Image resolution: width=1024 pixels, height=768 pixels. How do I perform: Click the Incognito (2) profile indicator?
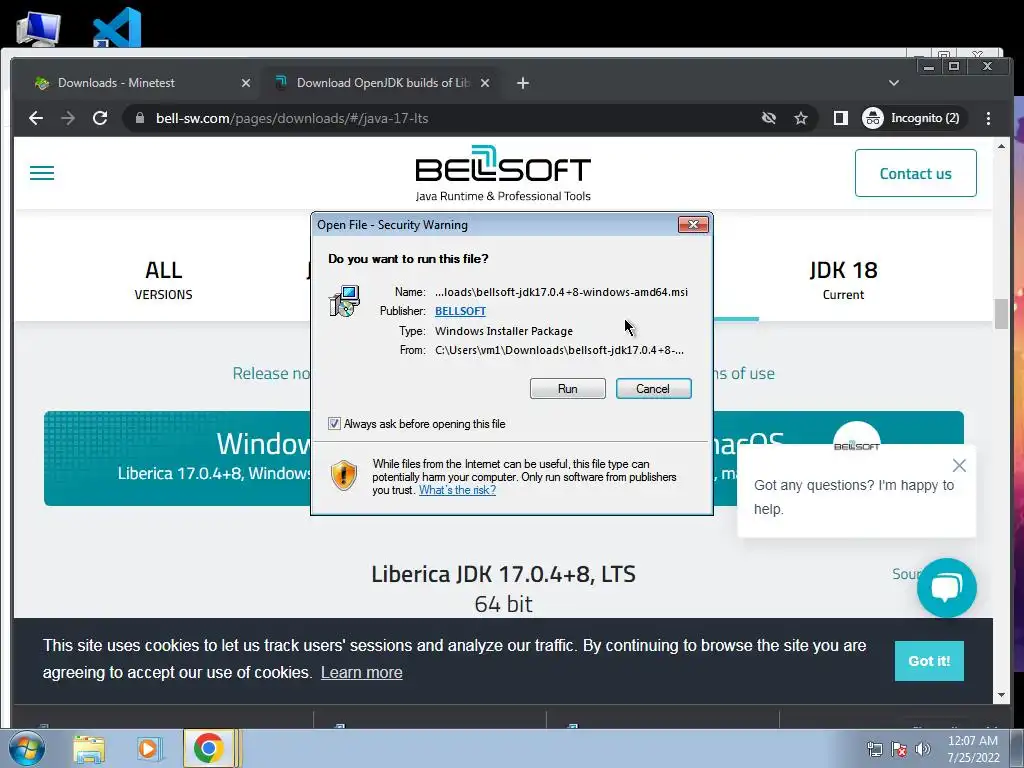coord(912,118)
